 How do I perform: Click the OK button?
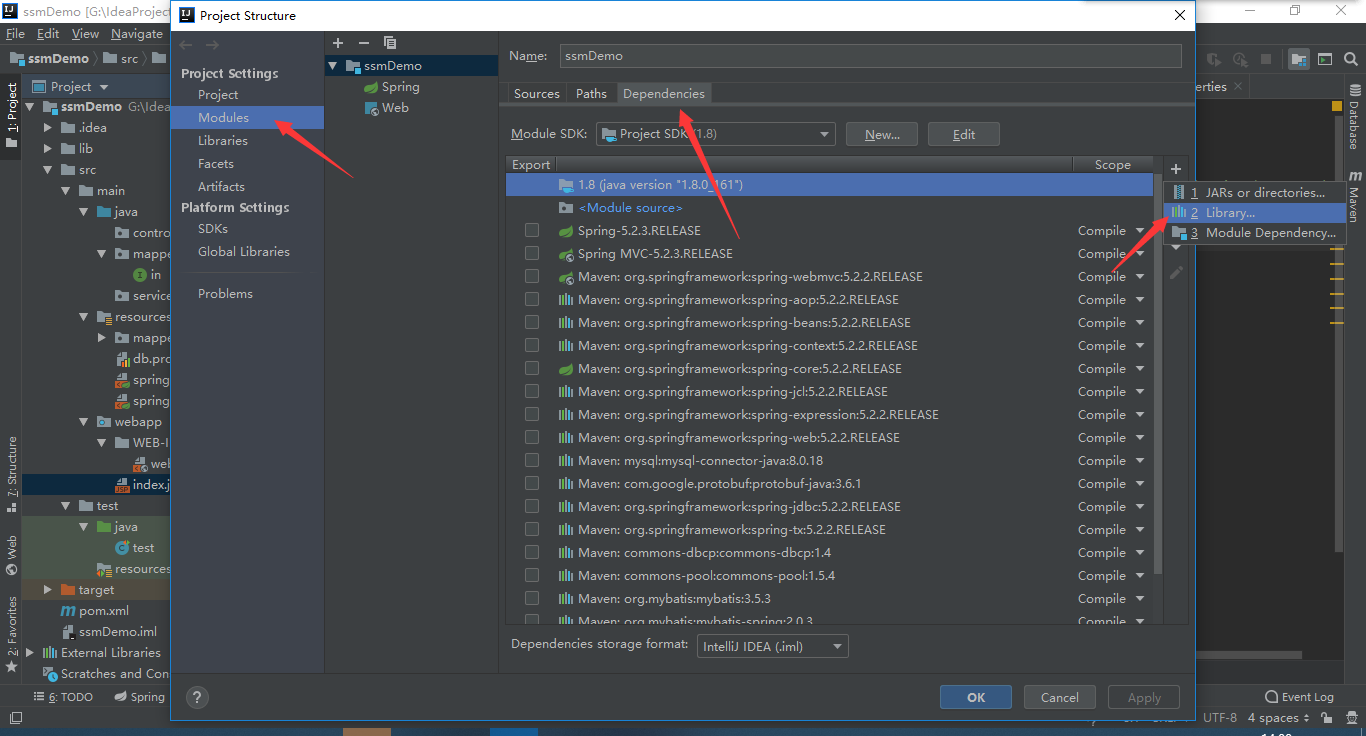point(976,697)
